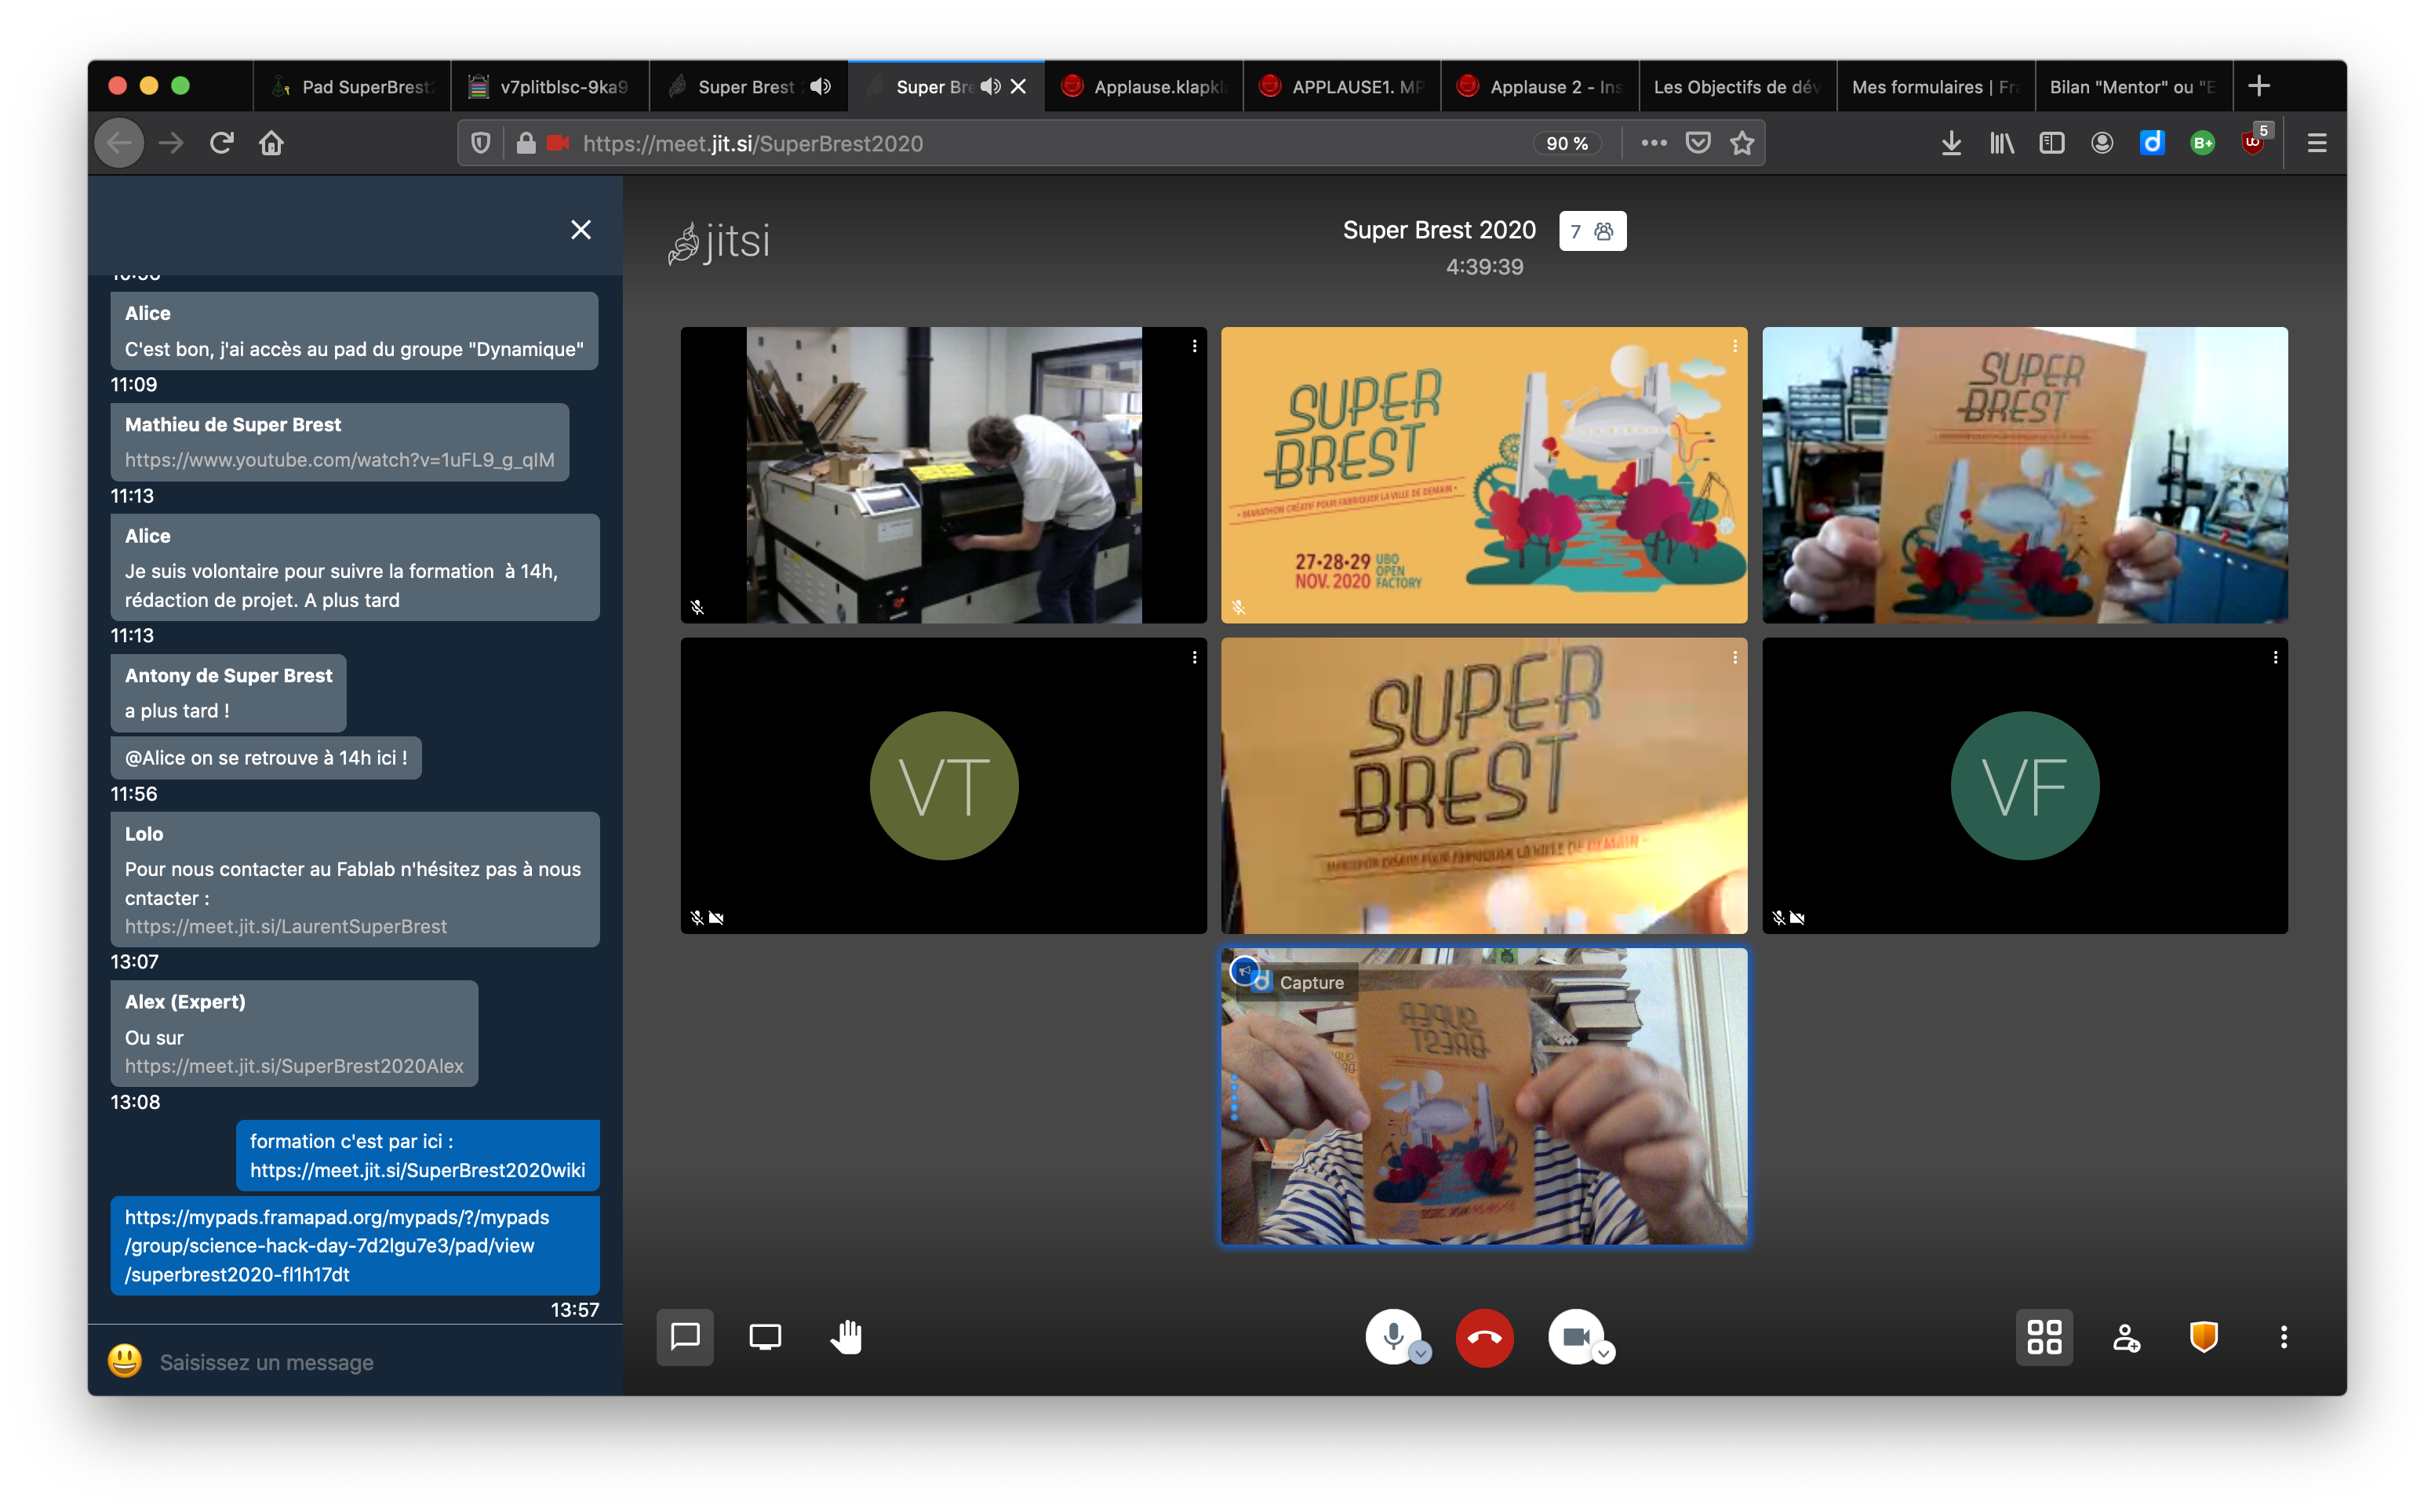Mute the microphone button

tap(1391, 1336)
